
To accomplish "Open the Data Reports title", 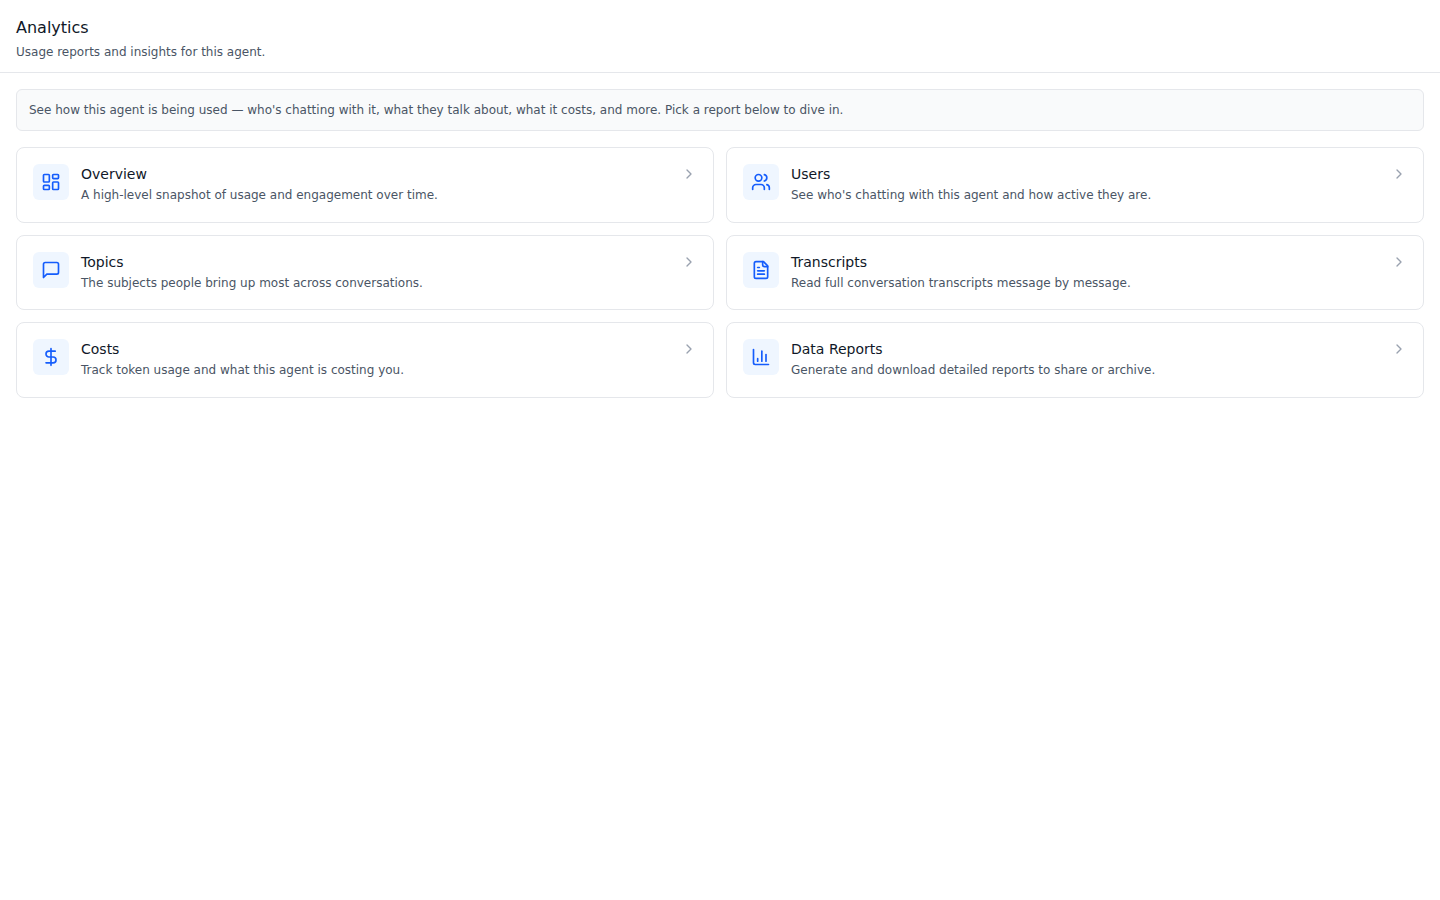I will [x=837, y=349].
